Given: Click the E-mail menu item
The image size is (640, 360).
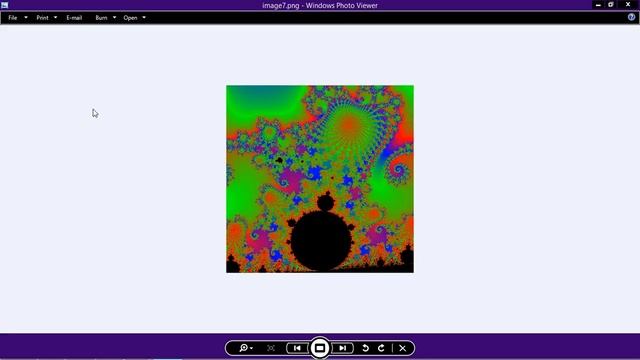Looking at the screenshot, I should tap(74, 18).
